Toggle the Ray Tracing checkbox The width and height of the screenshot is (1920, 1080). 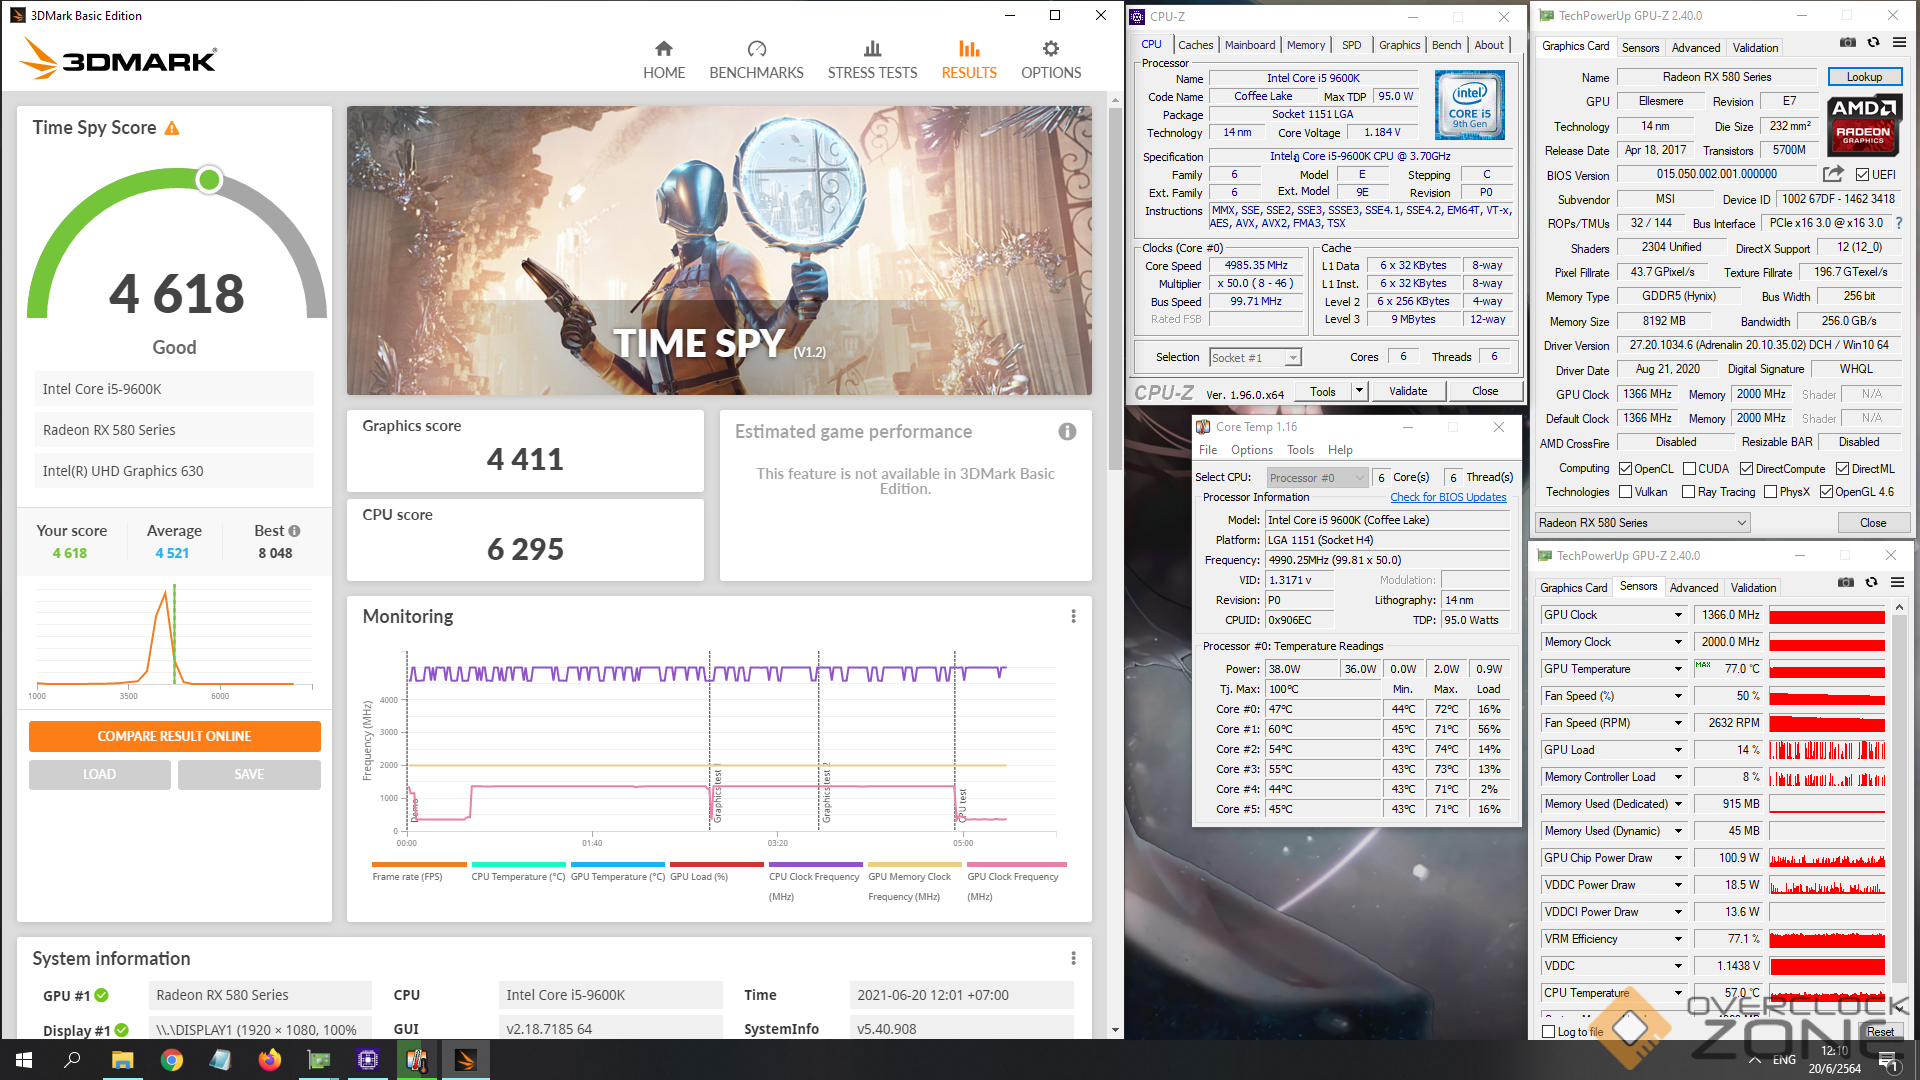point(1688,492)
